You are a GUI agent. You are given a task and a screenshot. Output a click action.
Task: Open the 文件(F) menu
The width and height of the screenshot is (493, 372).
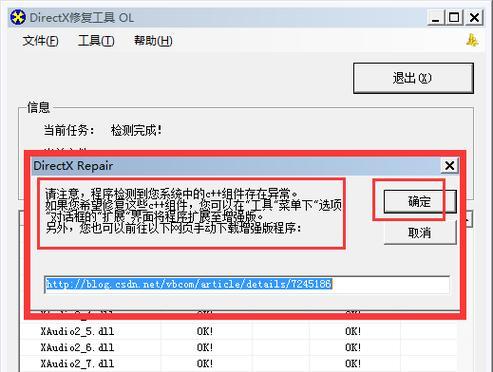pyautogui.click(x=40, y=41)
